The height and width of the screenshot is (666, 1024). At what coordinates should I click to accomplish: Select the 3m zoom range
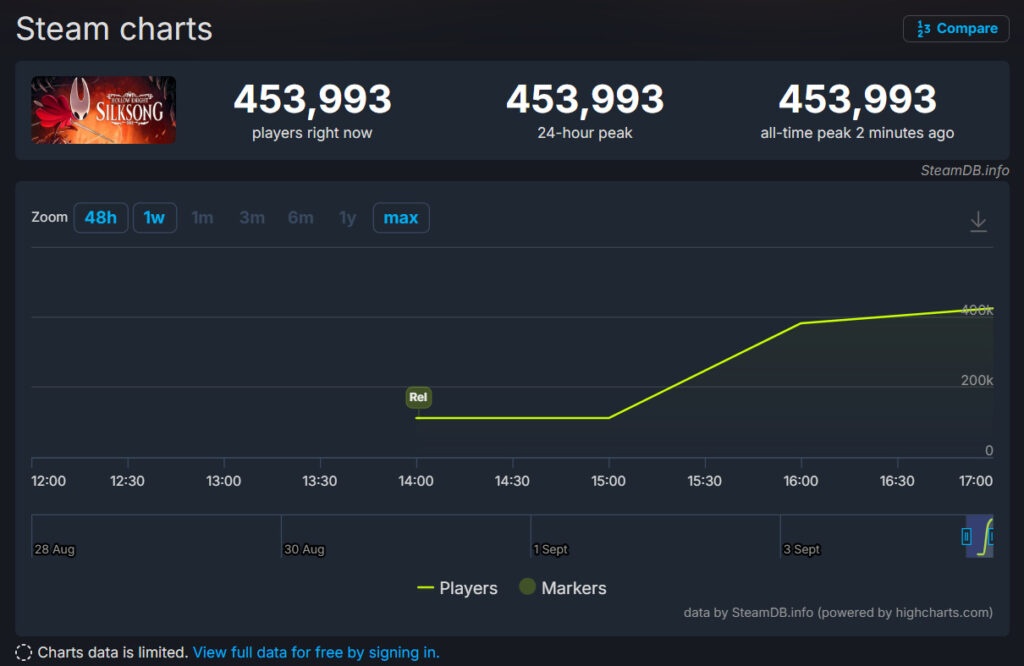251,218
